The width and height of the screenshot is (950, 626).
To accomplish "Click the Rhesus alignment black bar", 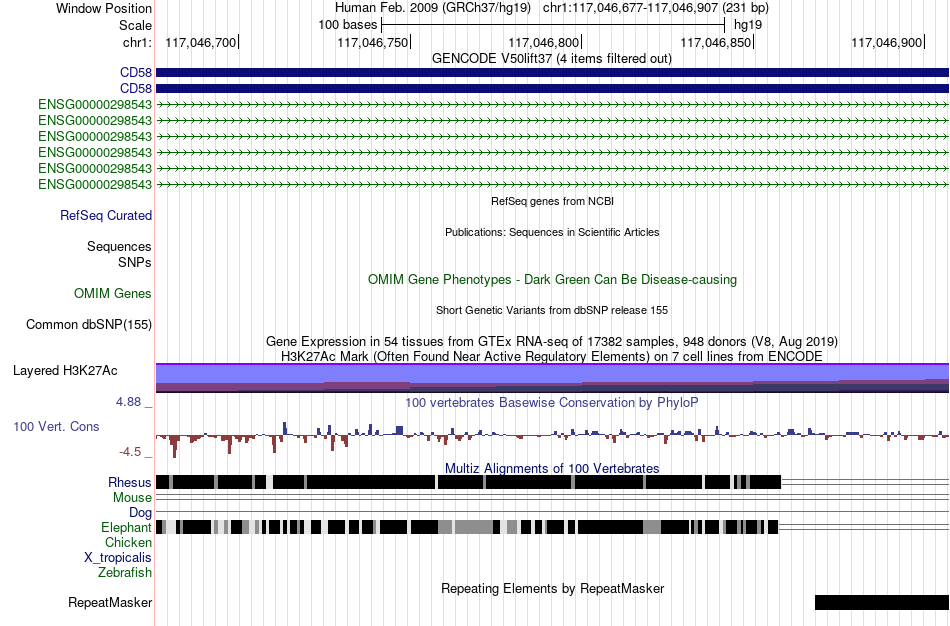I will 468,482.
